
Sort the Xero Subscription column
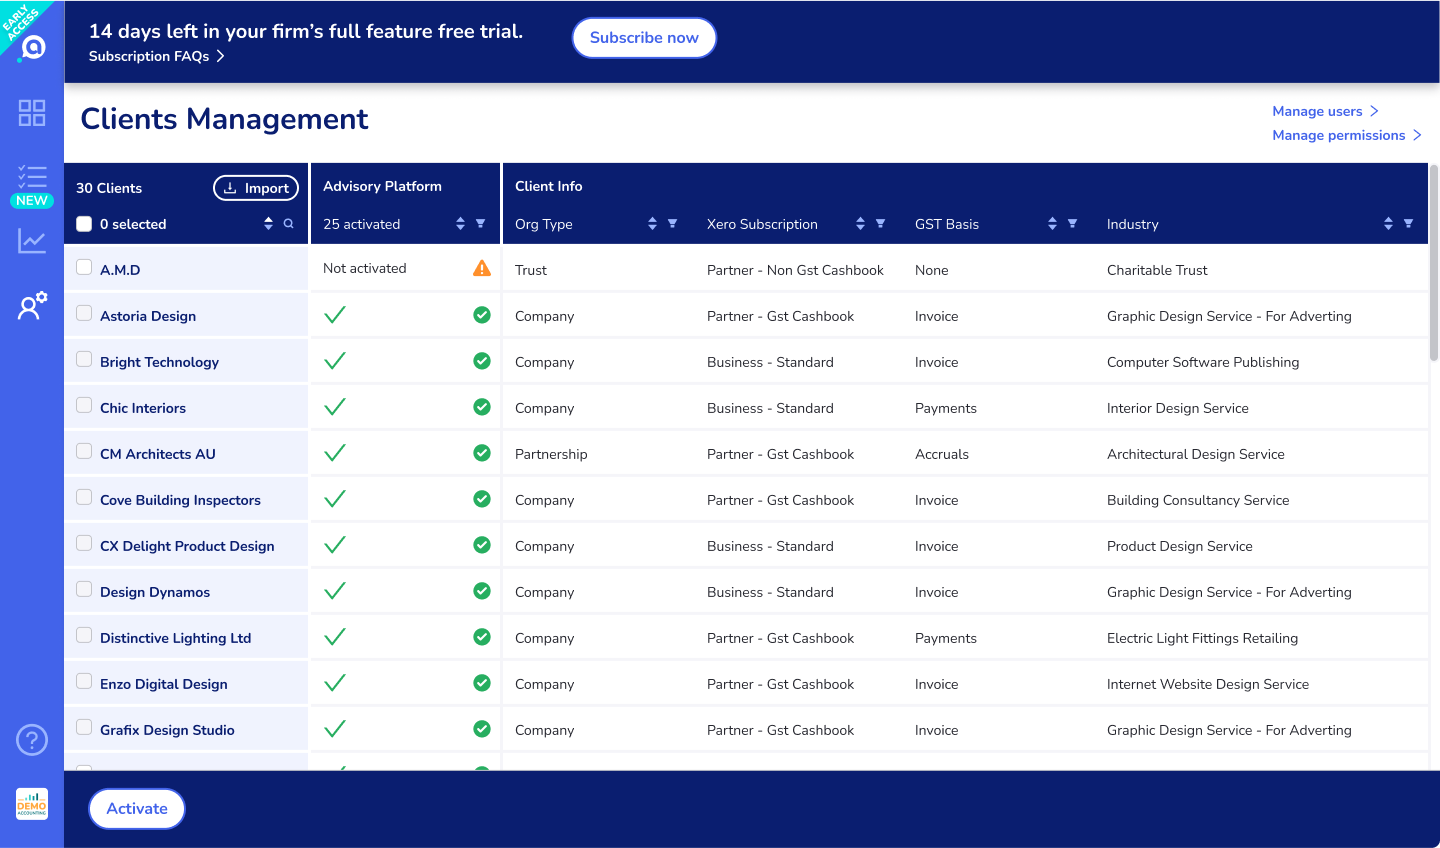[x=860, y=224]
